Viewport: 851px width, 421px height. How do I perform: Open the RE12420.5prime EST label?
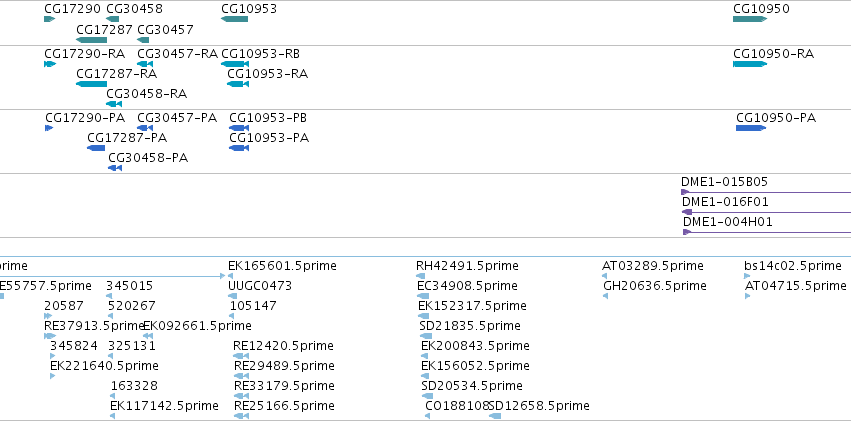point(283,346)
